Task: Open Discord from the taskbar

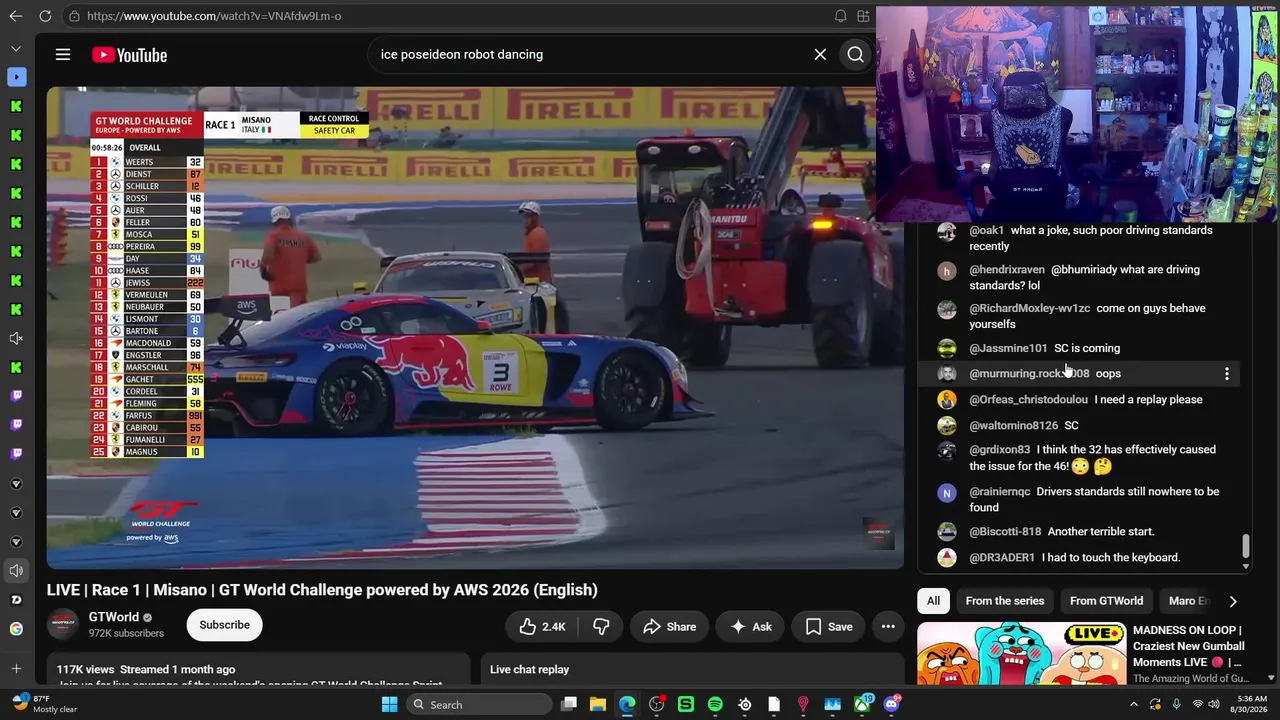Action: pos(891,704)
